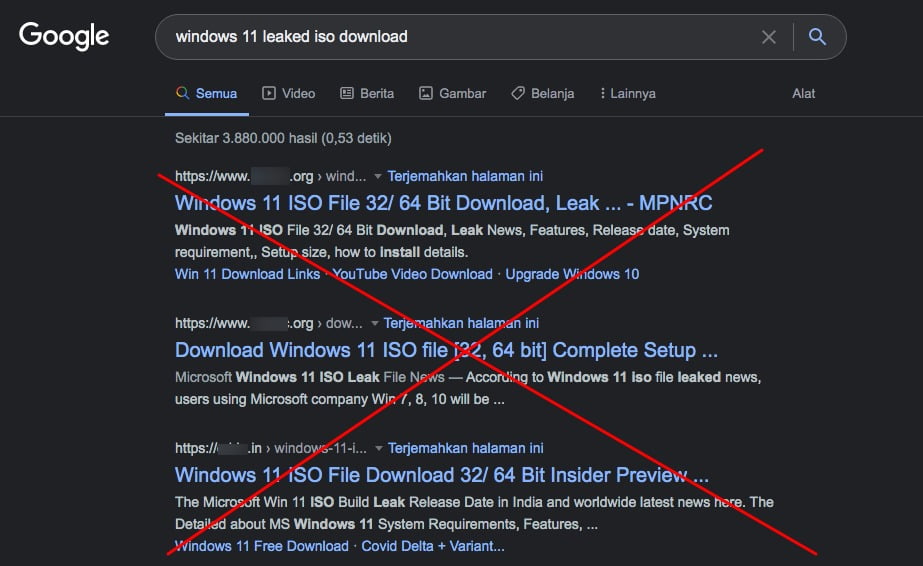Open Windows 11 ISO File MPNRC result
Screen dimensions: 923x566
[x=443, y=204]
